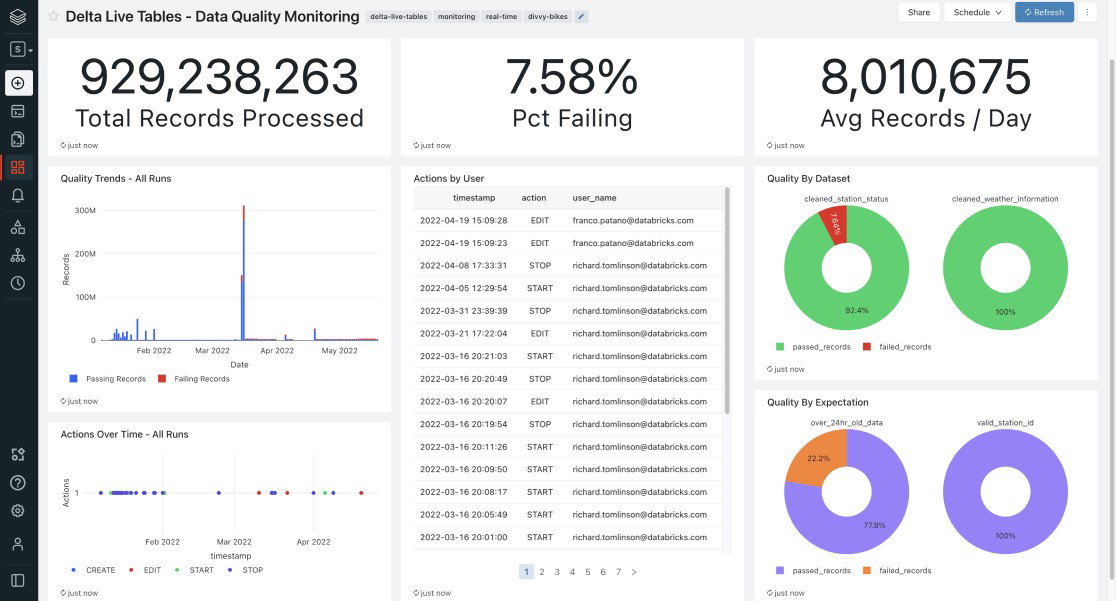The width and height of the screenshot is (1116, 601).
Task: Open Query History with the clock icon
Action: pos(17,285)
